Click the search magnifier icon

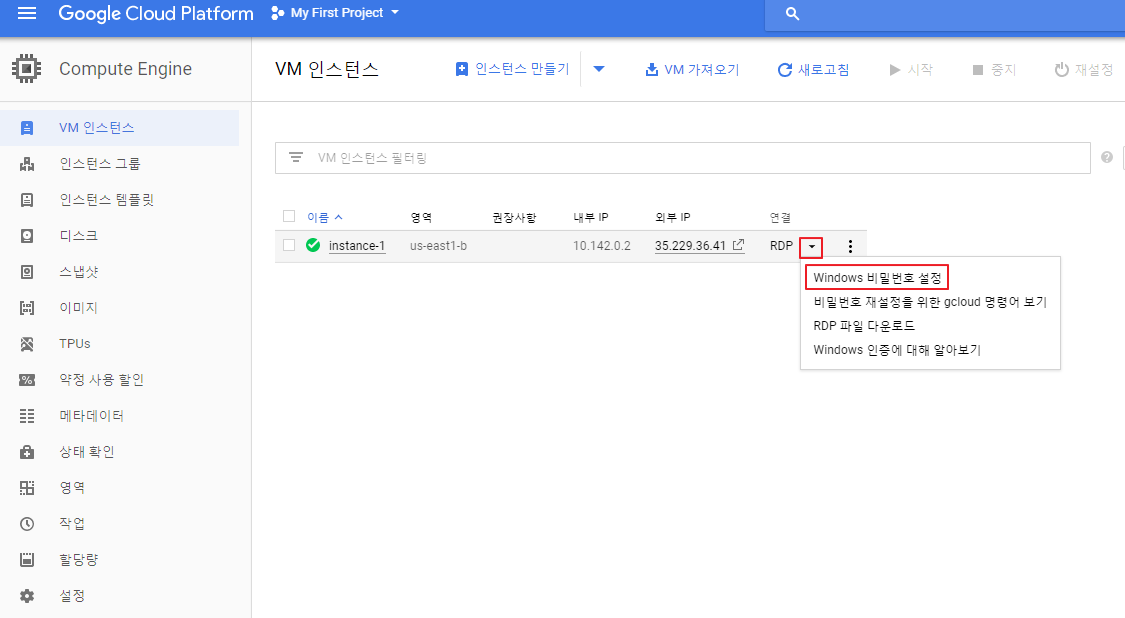792,14
